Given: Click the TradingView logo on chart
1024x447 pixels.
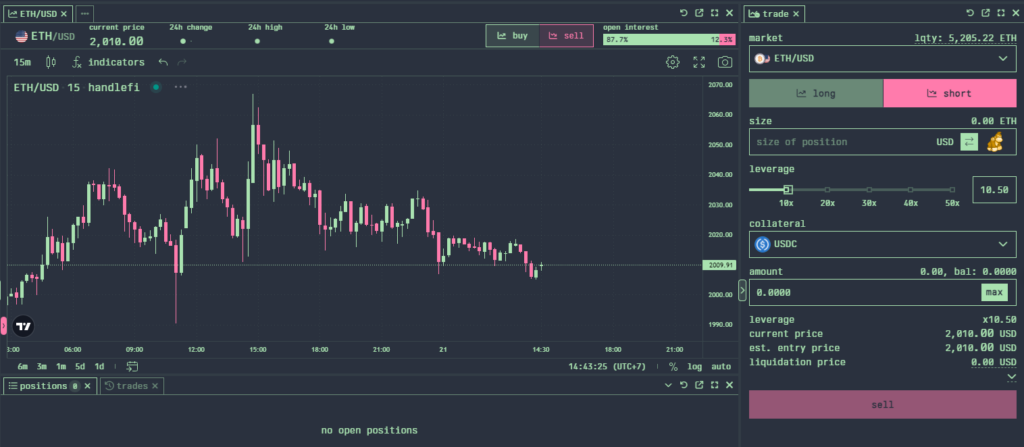Looking at the screenshot, I should [23, 325].
